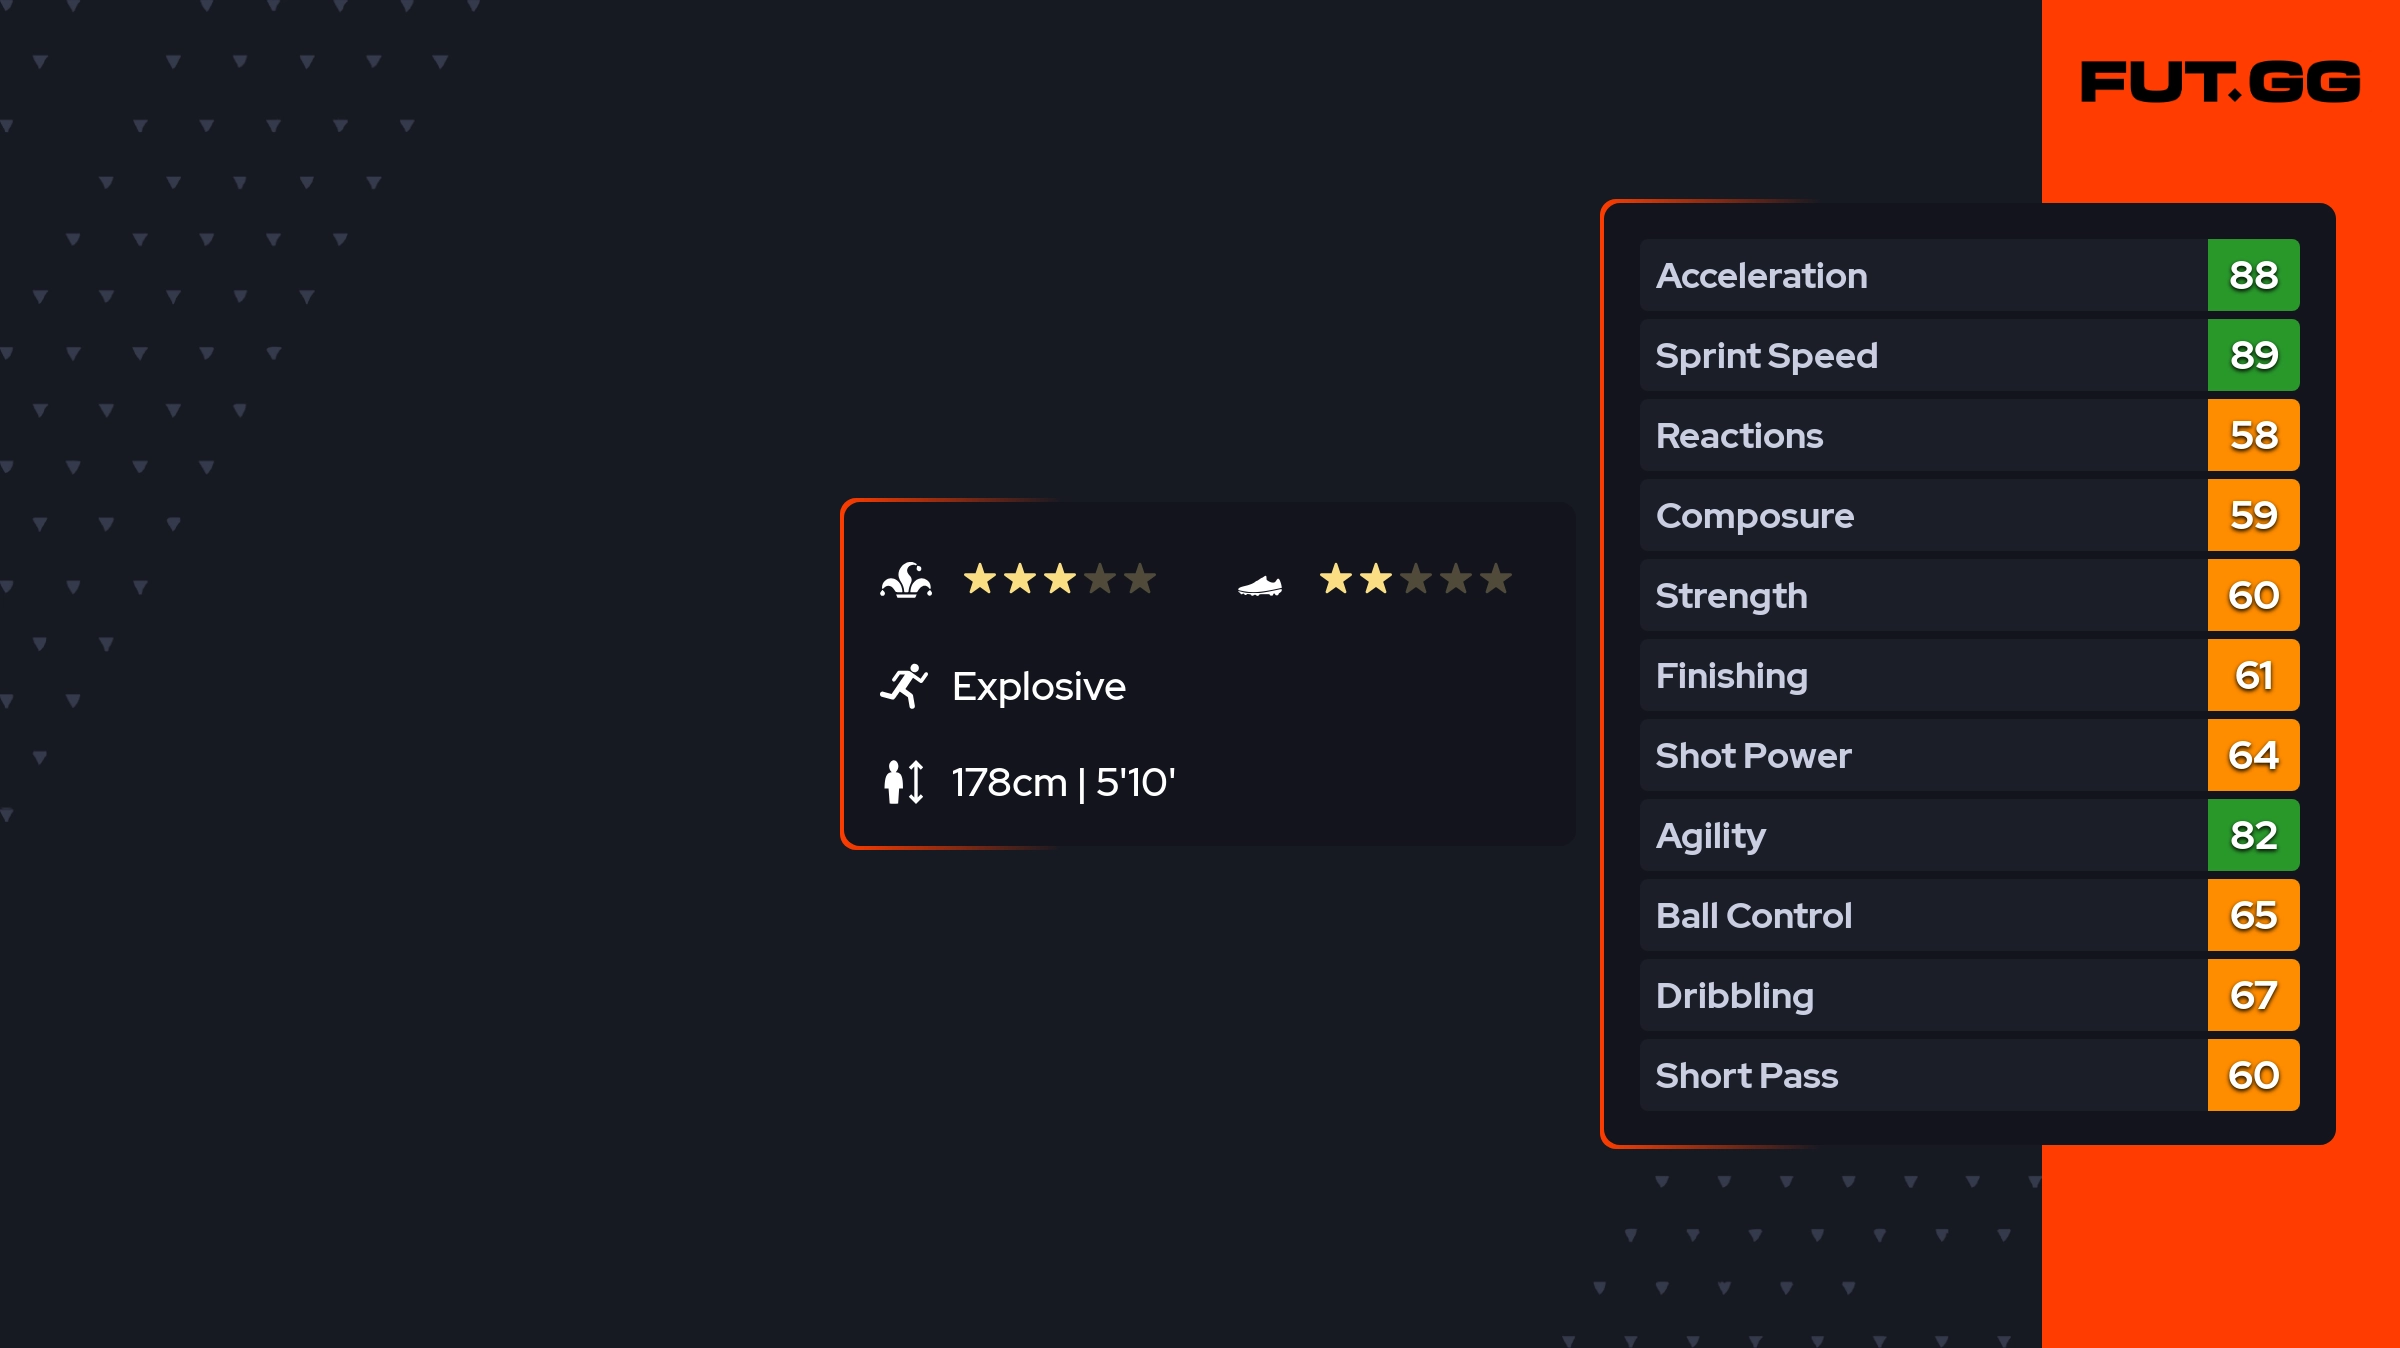Click the green 82 Agility value
Image resolution: width=2400 pixels, height=1348 pixels.
2253,835
